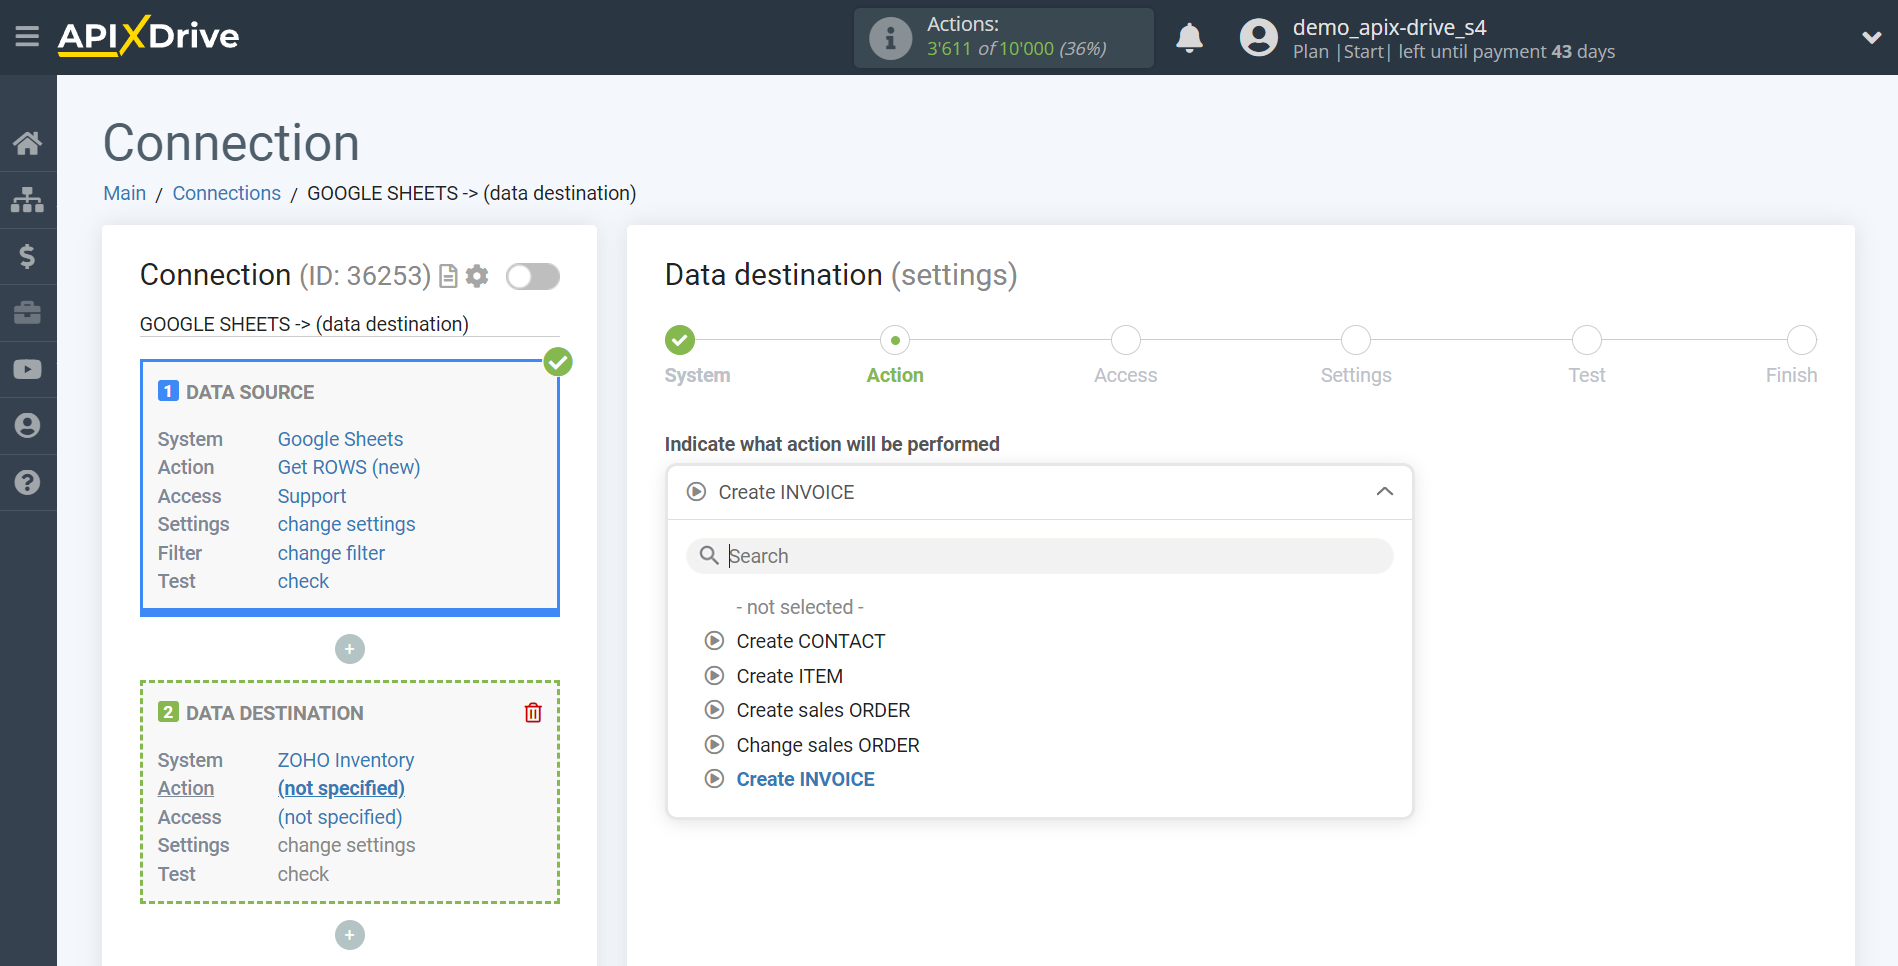The height and width of the screenshot is (966, 1898).
Task: Click the demo_apix-drive_s4 username
Action: (x=1389, y=27)
